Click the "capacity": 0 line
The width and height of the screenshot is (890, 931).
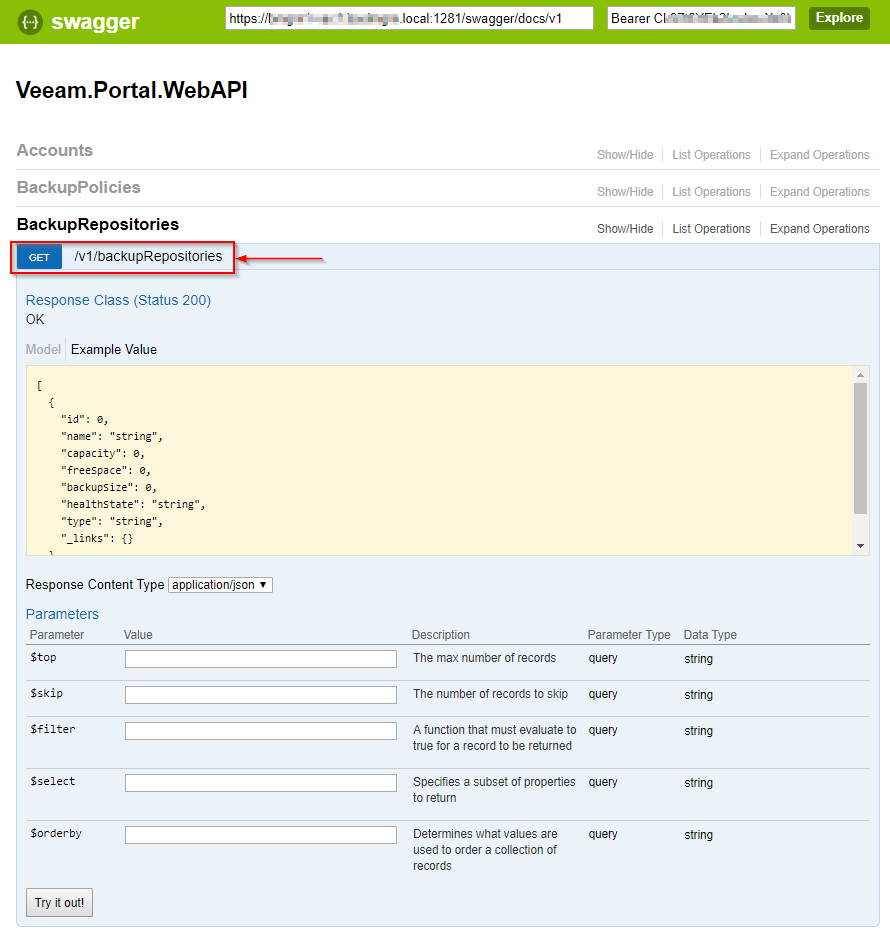point(103,454)
